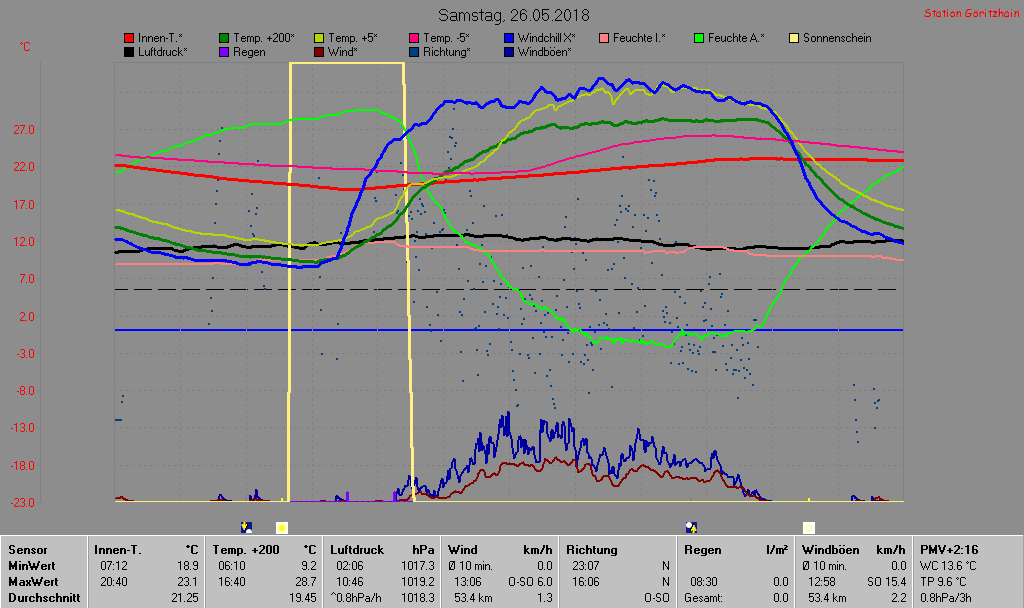Click the pale yellow Sonnenschein swatch

[x=793, y=38]
